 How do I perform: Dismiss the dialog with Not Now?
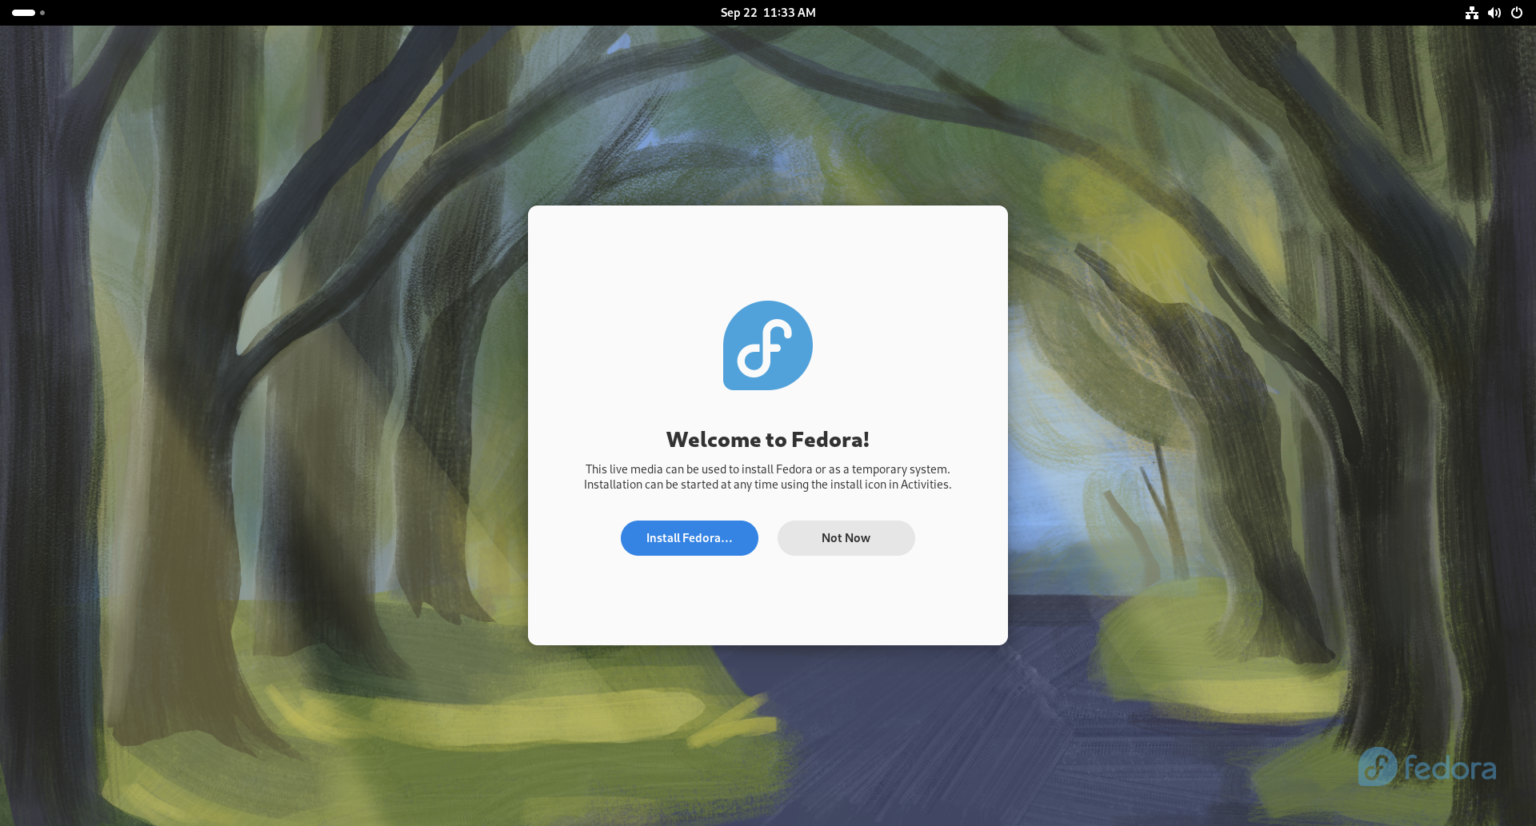click(846, 538)
